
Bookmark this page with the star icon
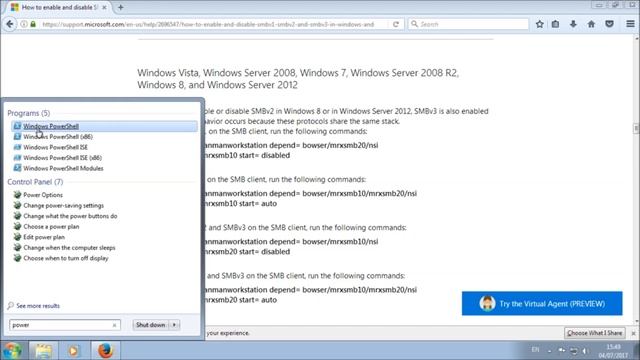540,24
